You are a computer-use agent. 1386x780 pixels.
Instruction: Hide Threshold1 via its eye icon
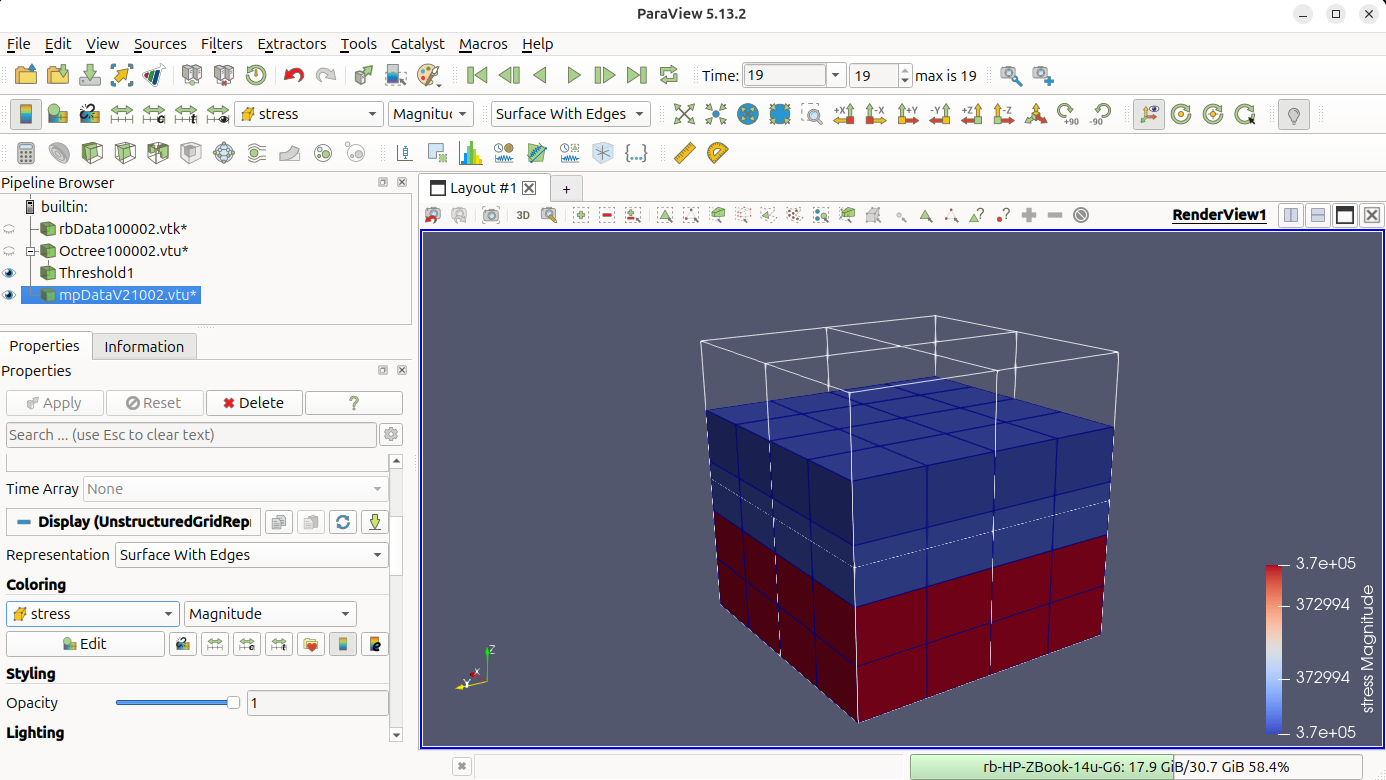click(10, 272)
